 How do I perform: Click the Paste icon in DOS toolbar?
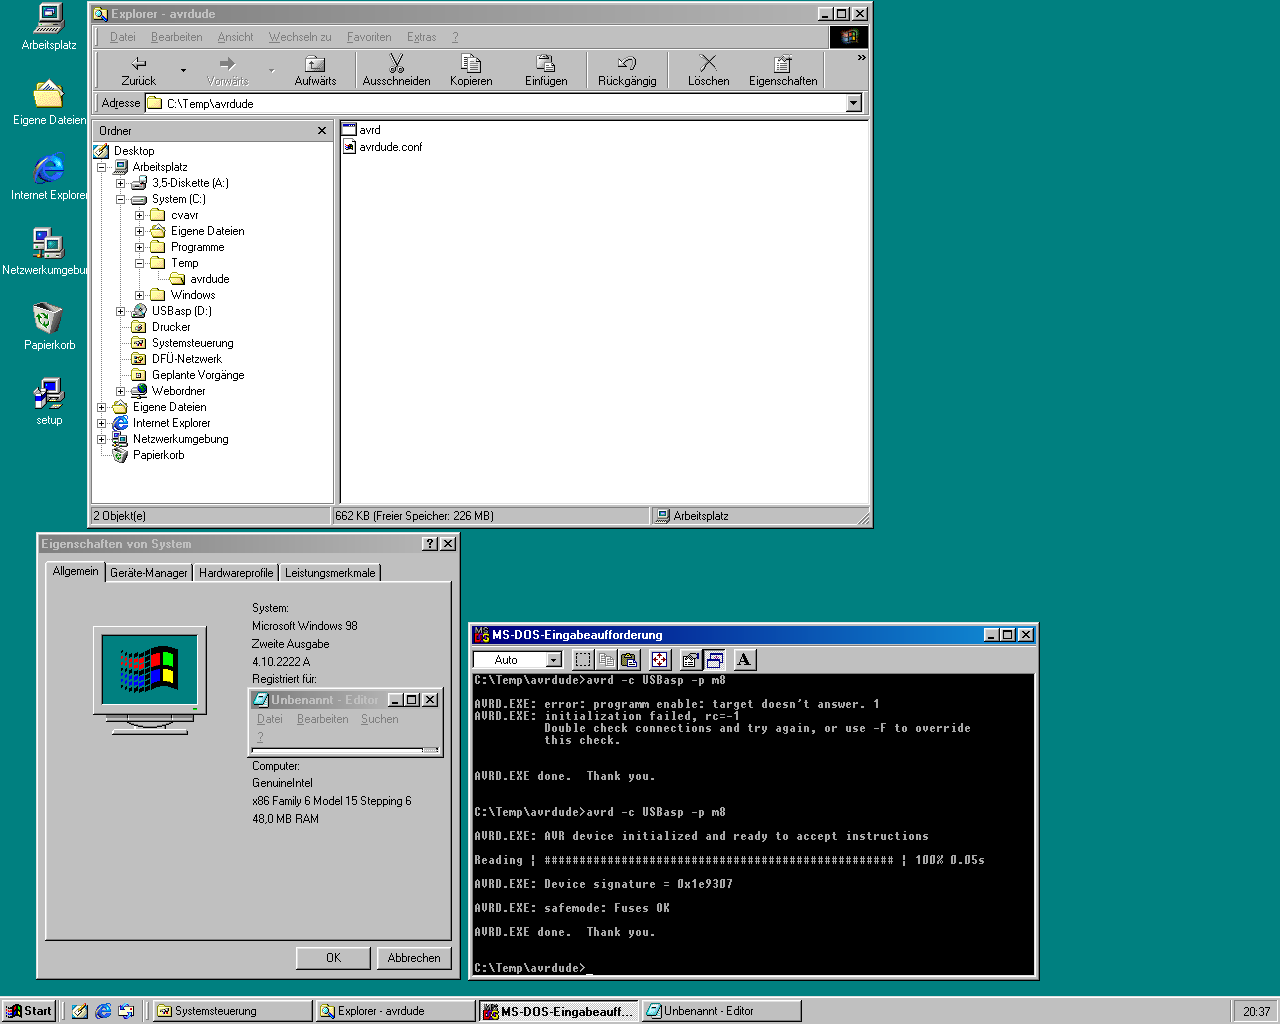click(x=629, y=660)
